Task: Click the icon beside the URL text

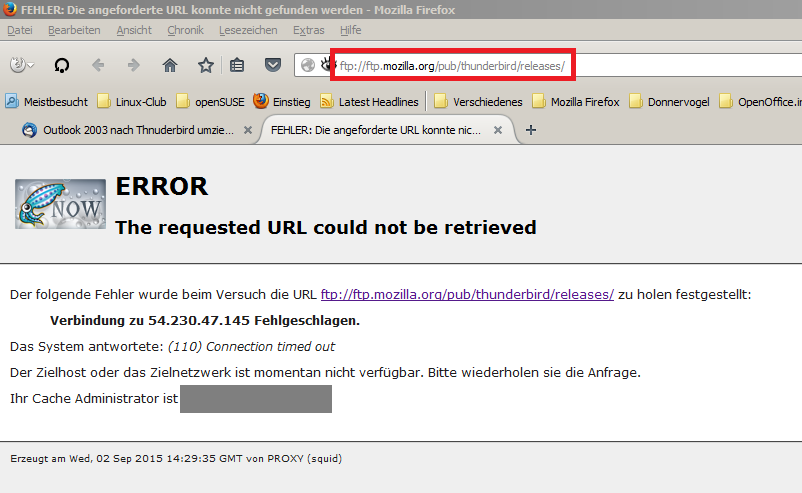Action: 327,65
